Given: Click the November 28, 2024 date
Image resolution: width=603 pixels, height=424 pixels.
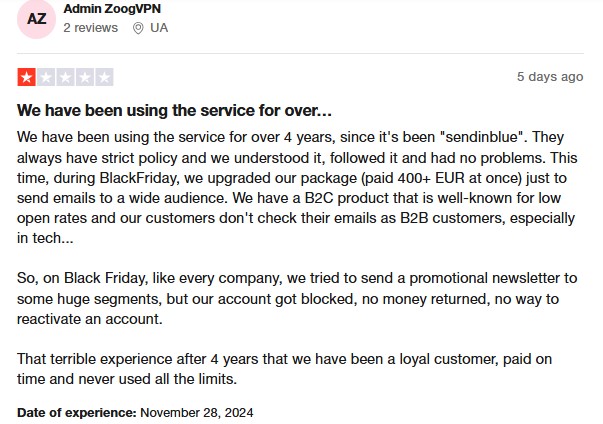Looking at the screenshot, I should click(197, 412).
